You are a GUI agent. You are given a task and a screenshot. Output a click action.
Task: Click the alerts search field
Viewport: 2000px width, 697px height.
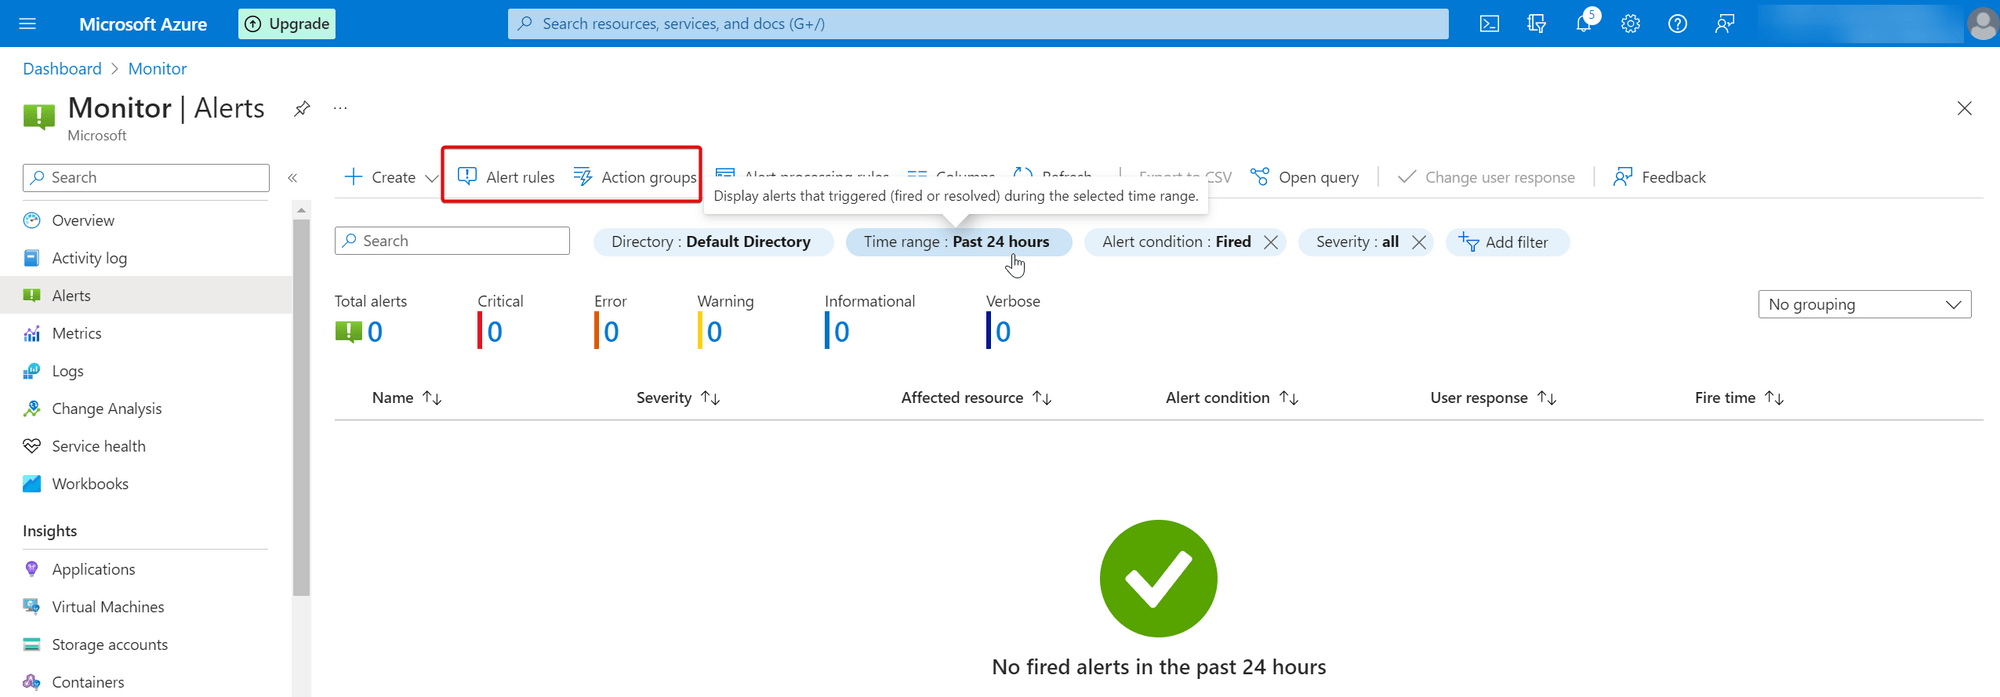coord(452,241)
